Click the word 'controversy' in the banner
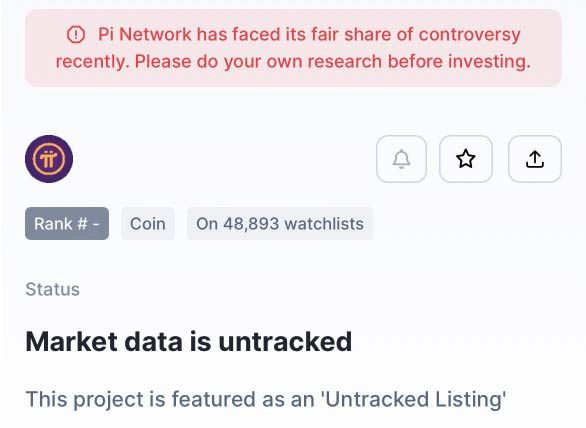This screenshot has height=428, width=586. pyautogui.click(x=470, y=35)
